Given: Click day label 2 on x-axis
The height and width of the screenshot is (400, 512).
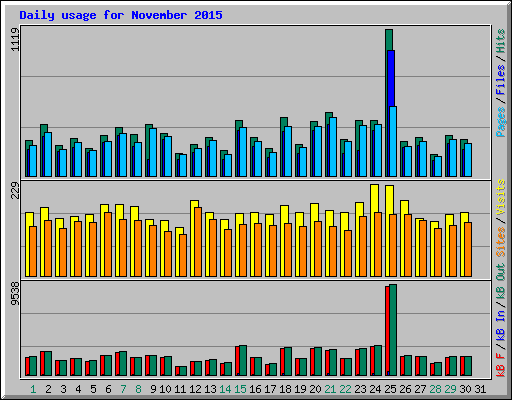Looking at the screenshot, I should coord(48,389).
